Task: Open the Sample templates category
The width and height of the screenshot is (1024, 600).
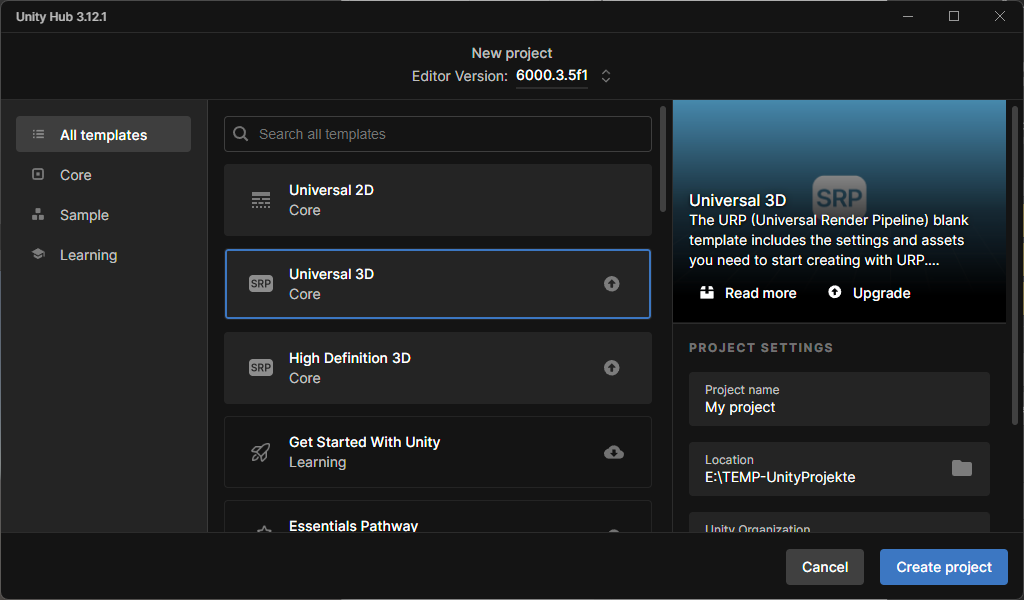Action: pyautogui.click(x=84, y=215)
